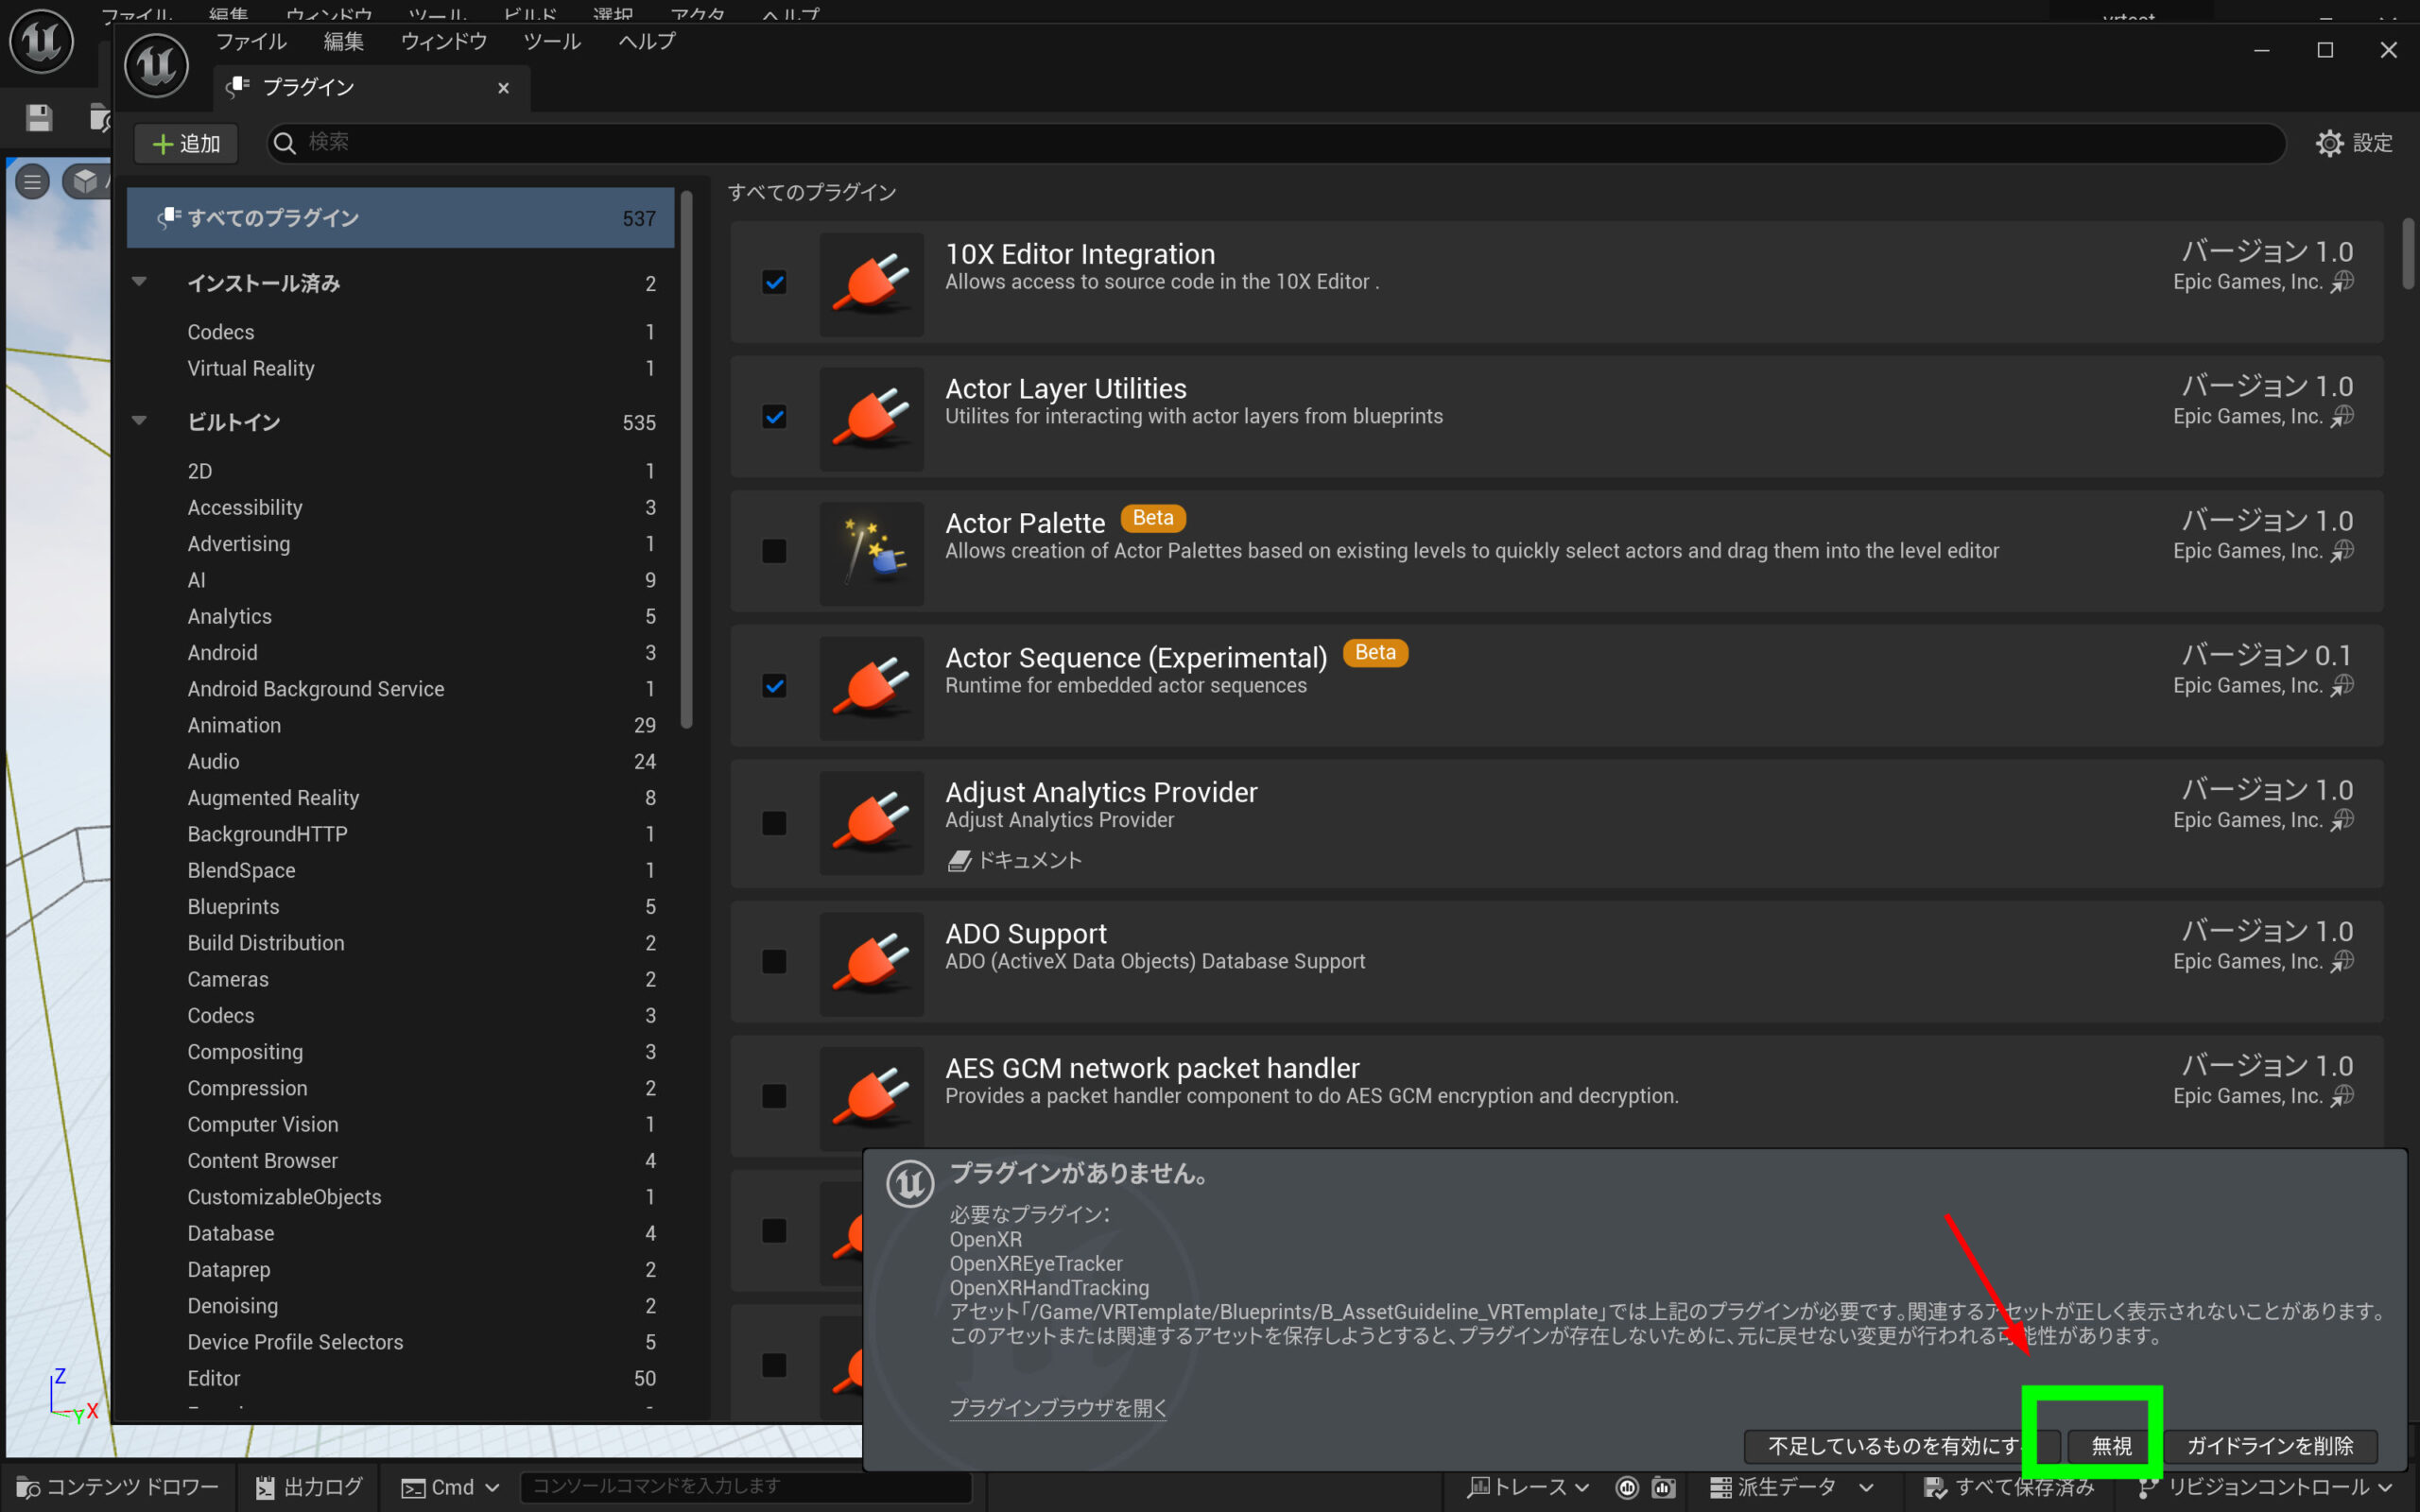Click the 10X Editor Integration plug icon
This screenshot has height=1512, width=2420.
tap(871, 284)
